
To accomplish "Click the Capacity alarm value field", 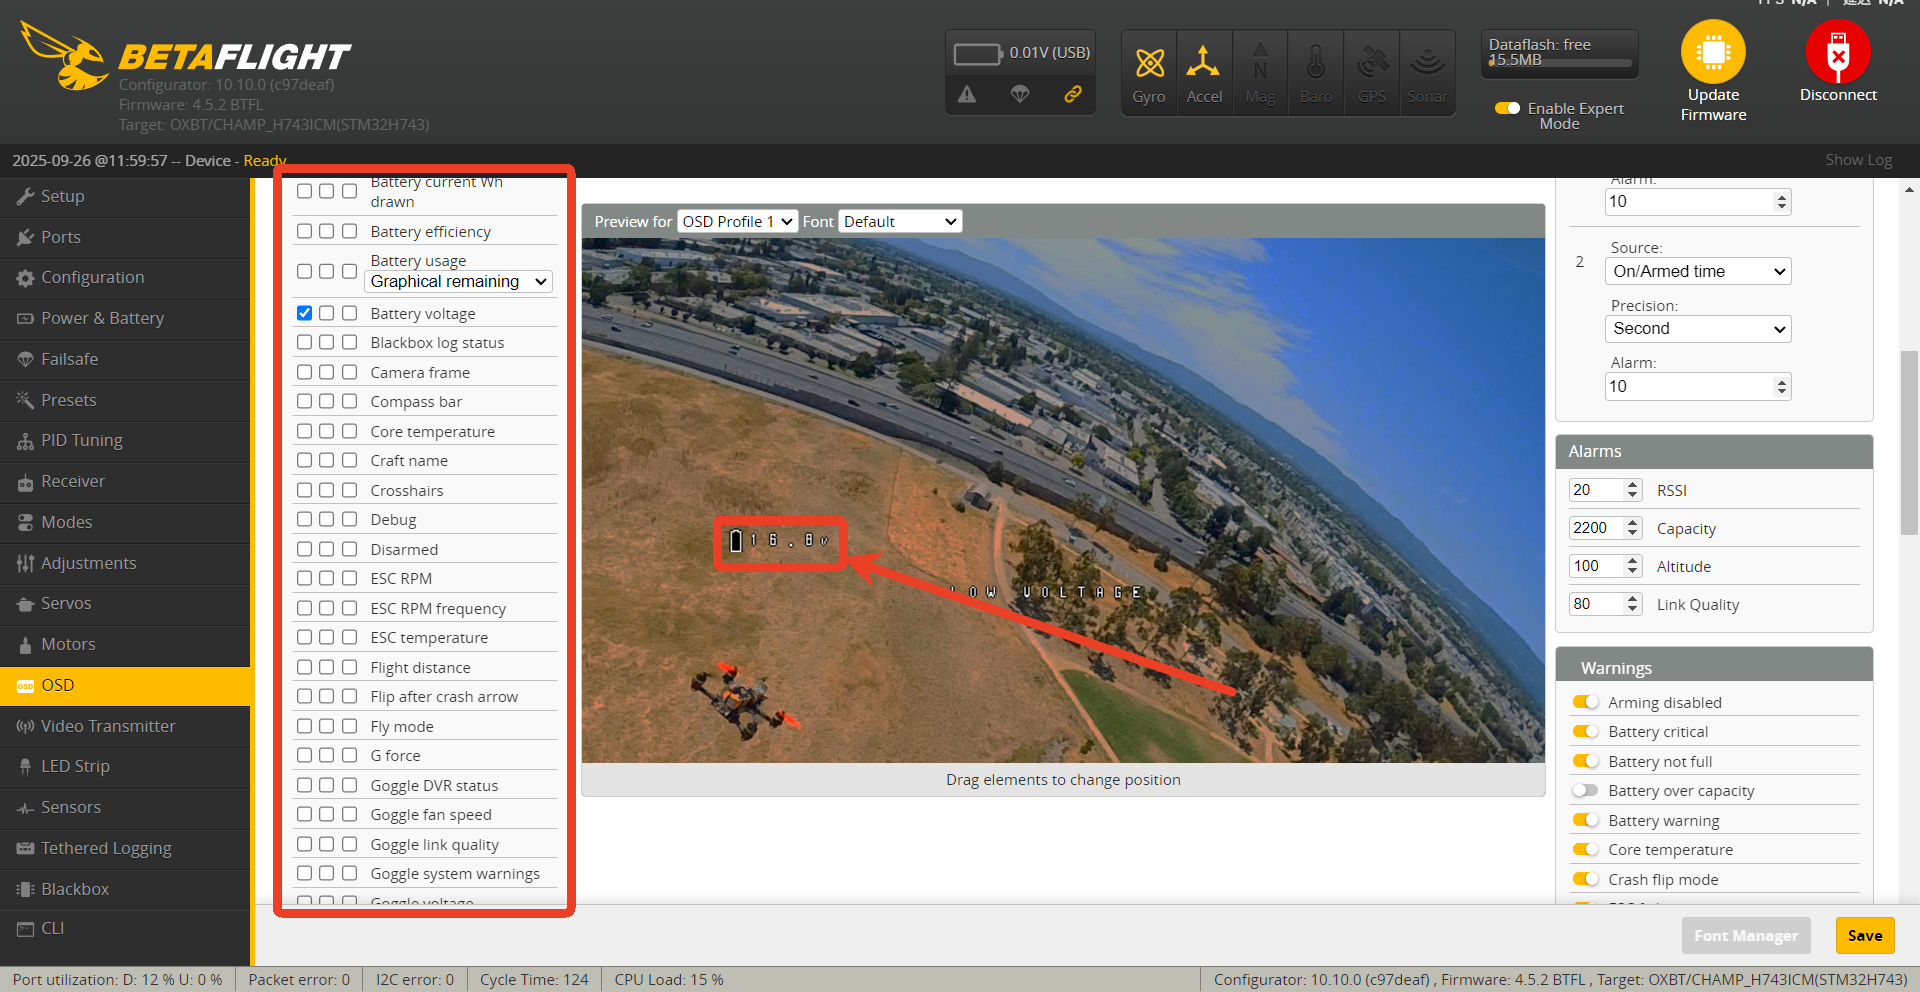I will pyautogui.click(x=1596, y=528).
